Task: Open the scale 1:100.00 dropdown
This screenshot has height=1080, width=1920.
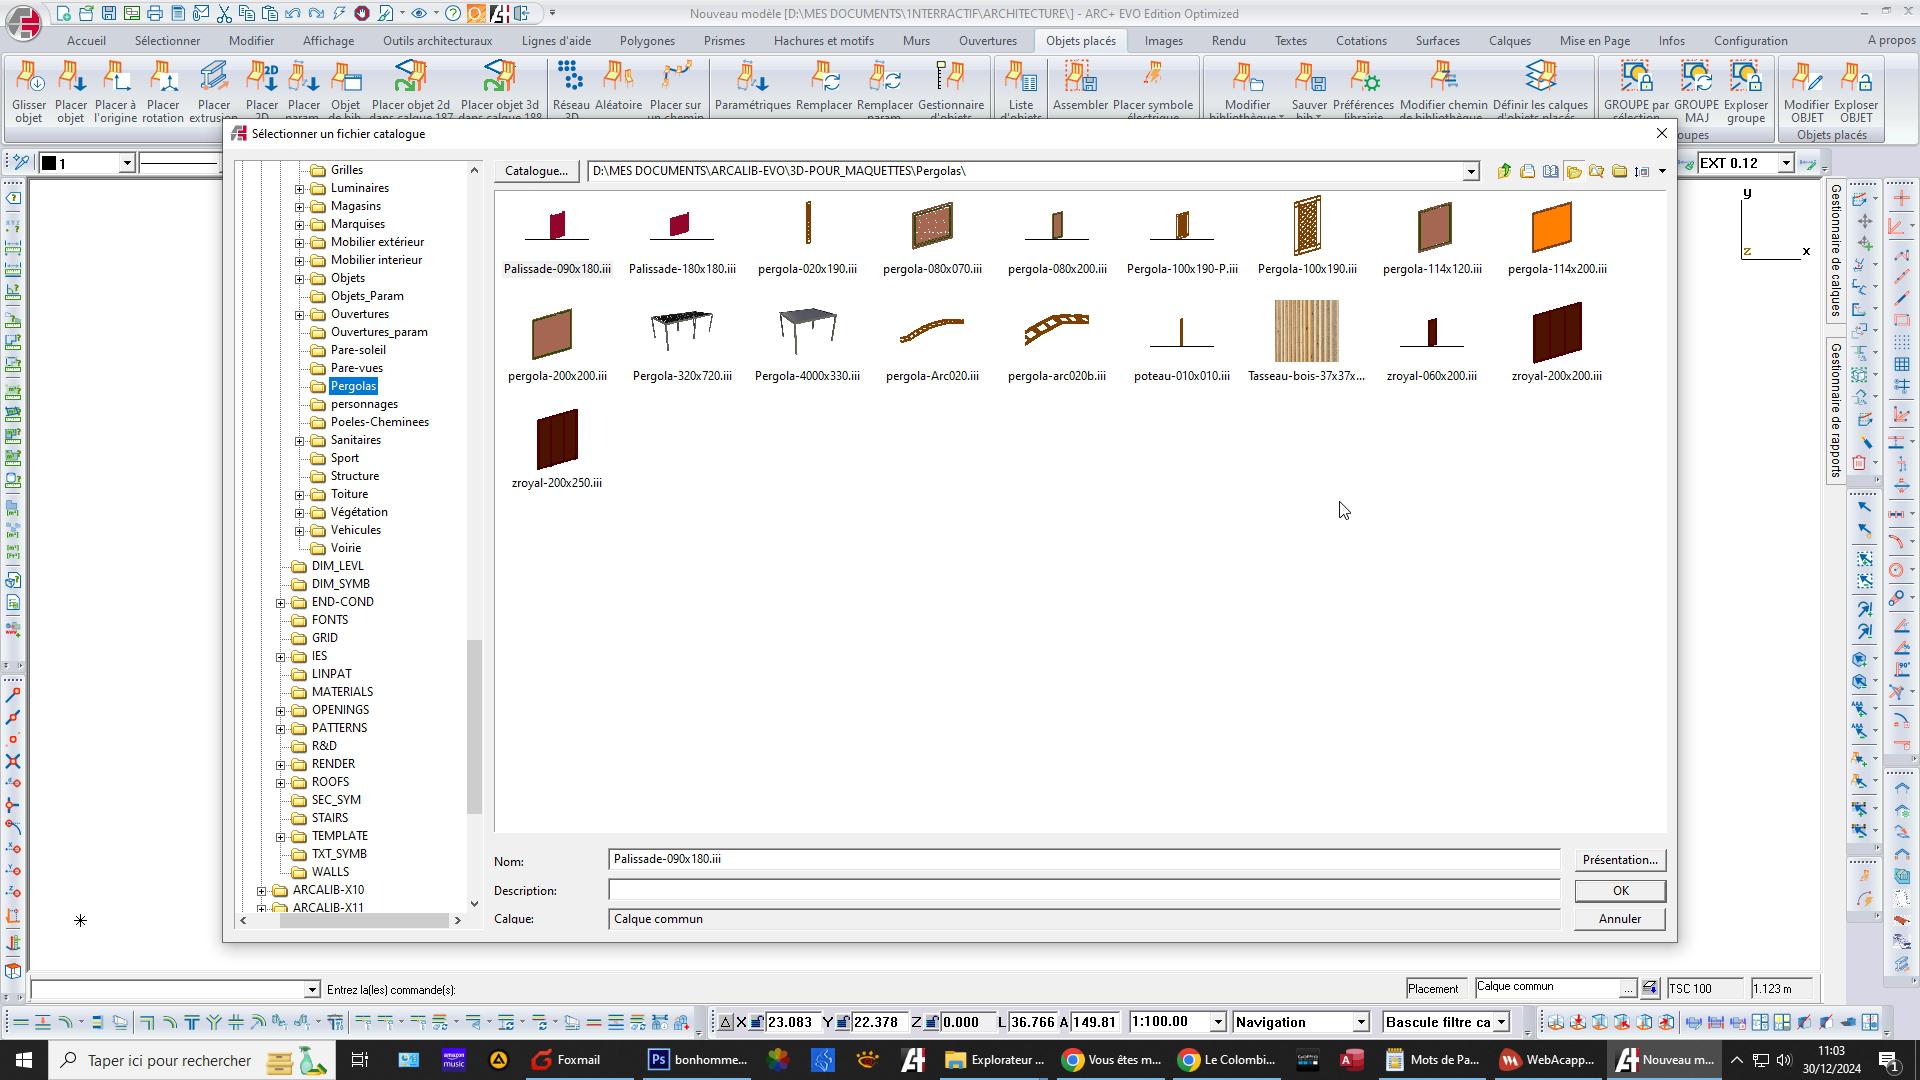Action: coord(1218,1022)
